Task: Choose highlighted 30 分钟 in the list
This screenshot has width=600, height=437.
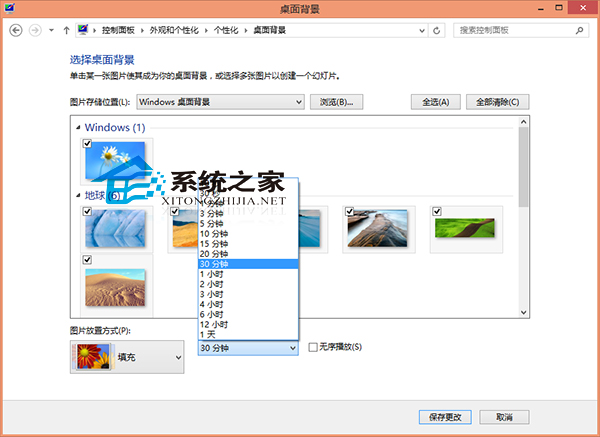Action: pos(248,264)
